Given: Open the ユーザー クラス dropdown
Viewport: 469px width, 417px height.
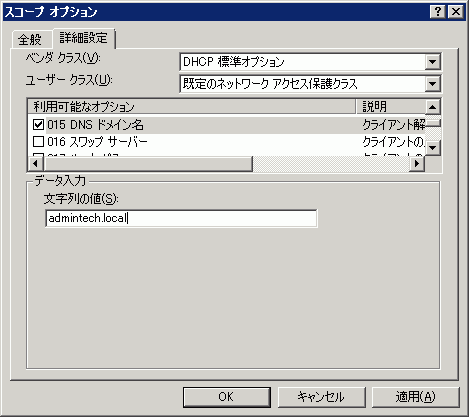Looking at the screenshot, I should click(432, 84).
